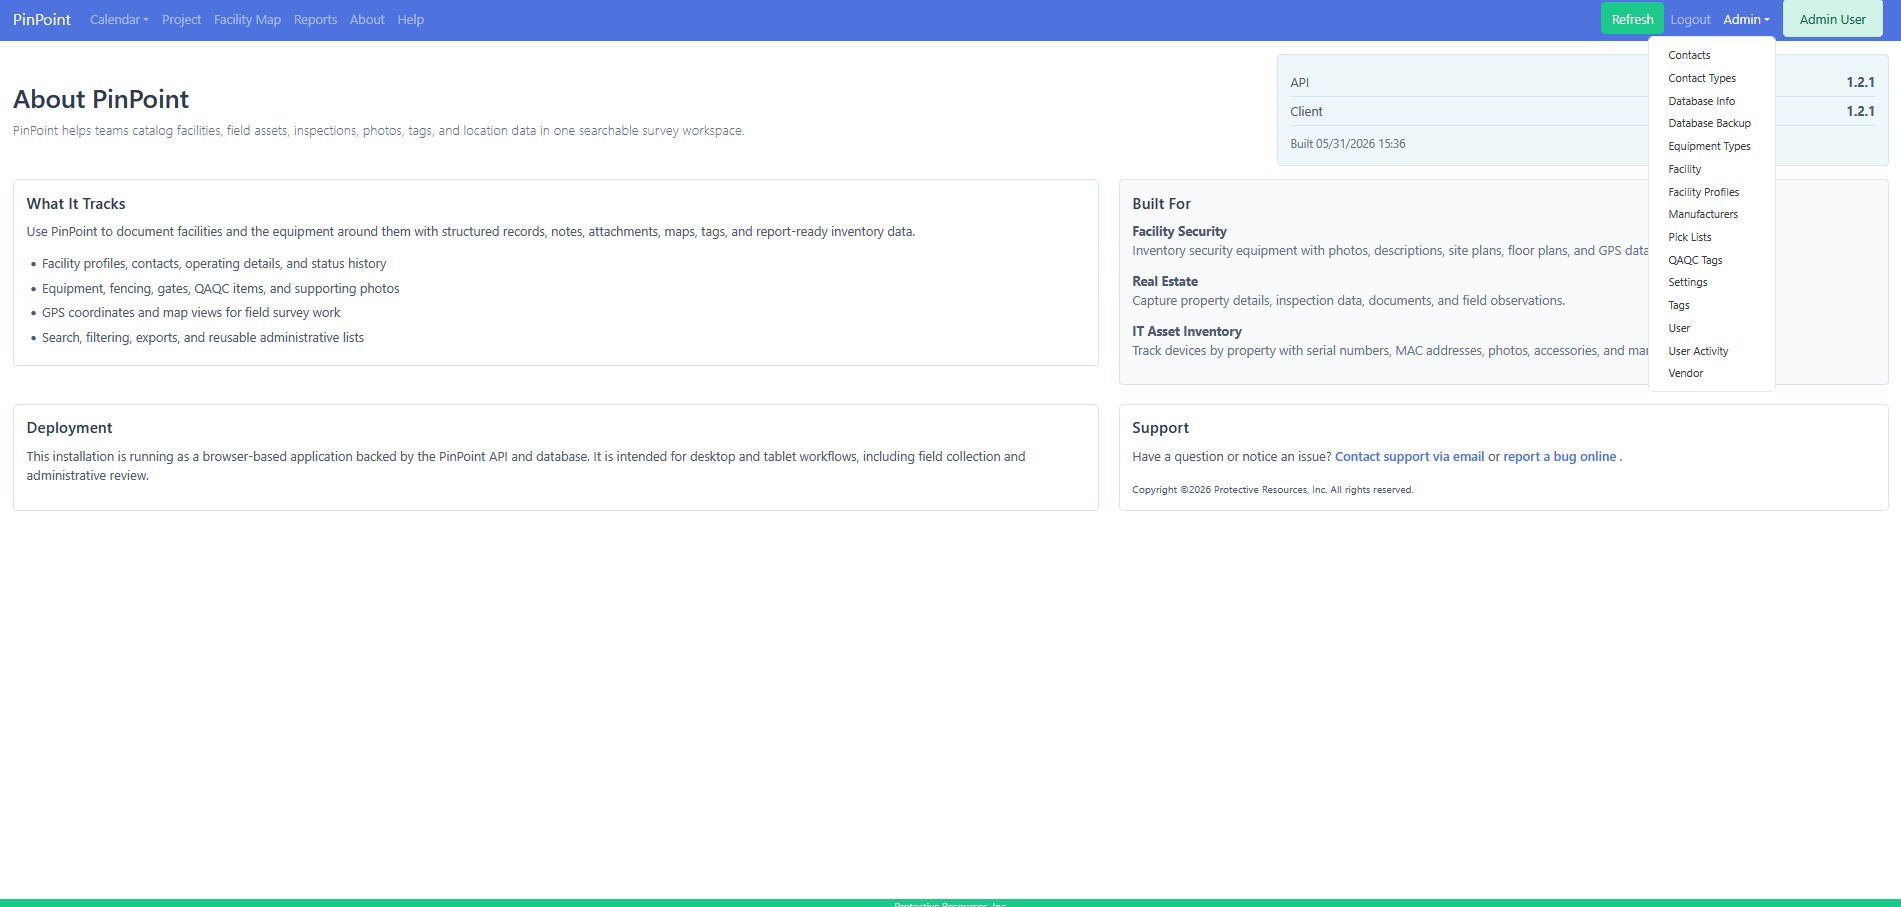Open the Help page
1901x907 pixels.
[x=410, y=20]
